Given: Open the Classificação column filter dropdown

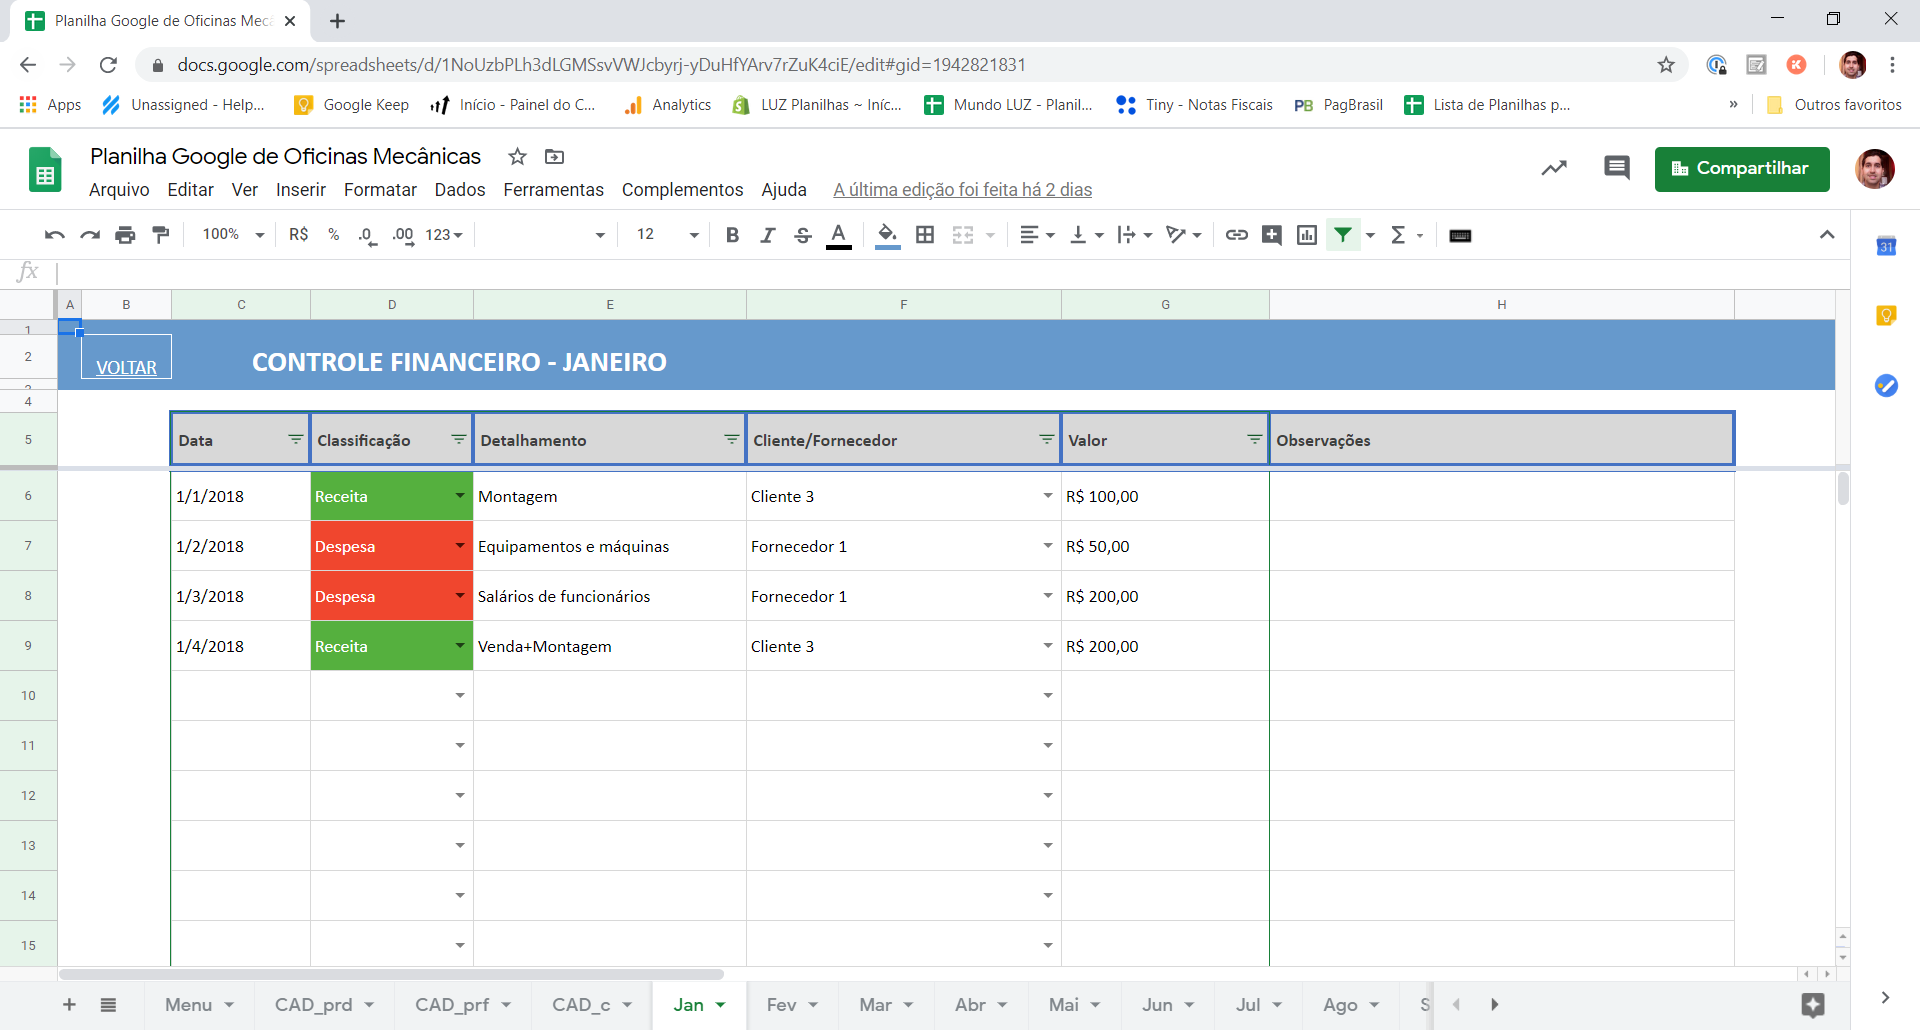Looking at the screenshot, I should pyautogui.click(x=458, y=439).
